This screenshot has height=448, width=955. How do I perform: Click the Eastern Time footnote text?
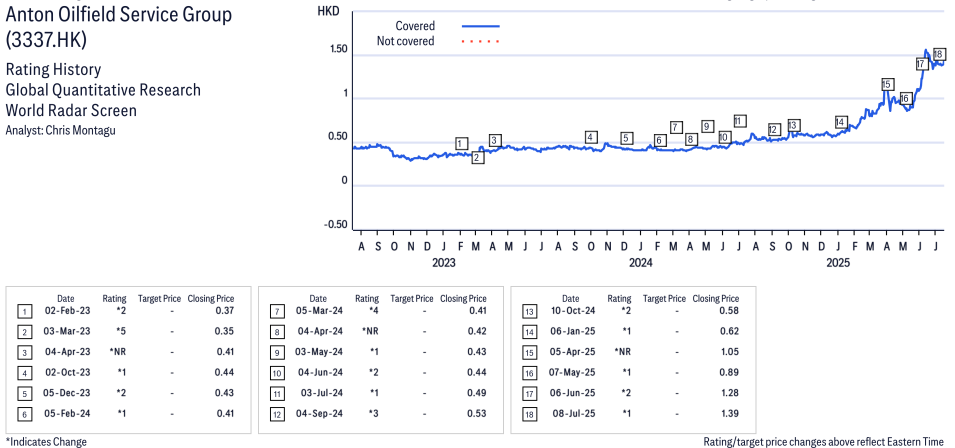tap(823, 442)
